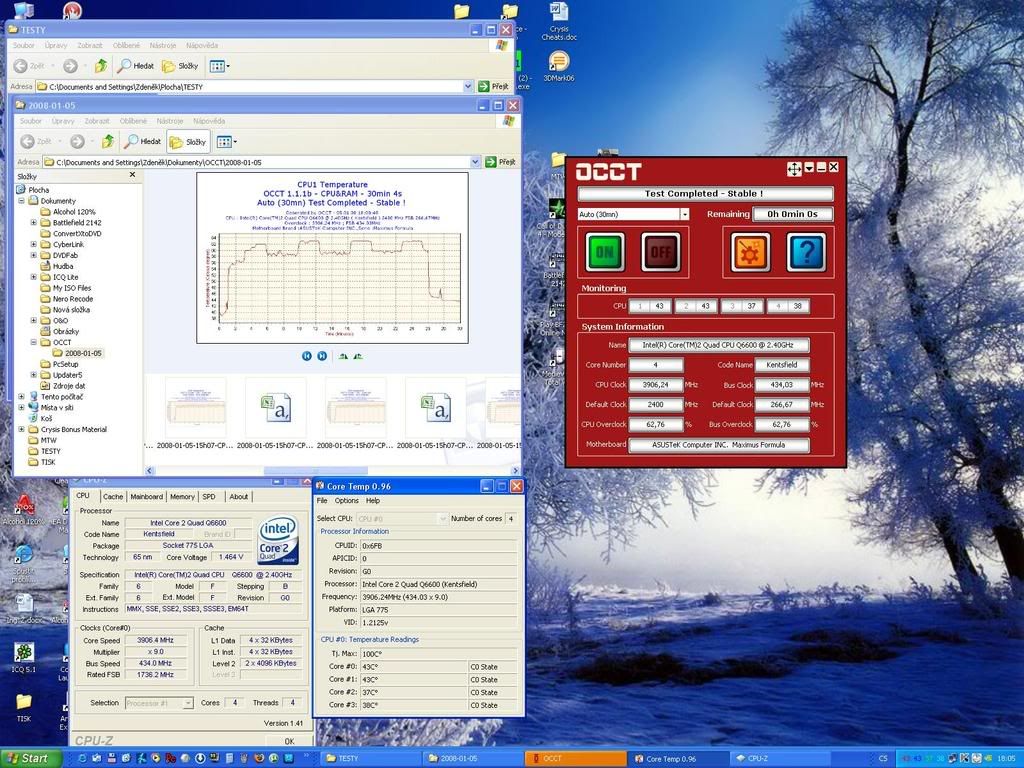Viewport: 1024px width, 768px height.
Task: Click the OCCT move-window crosshair icon
Action: (794, 168)
